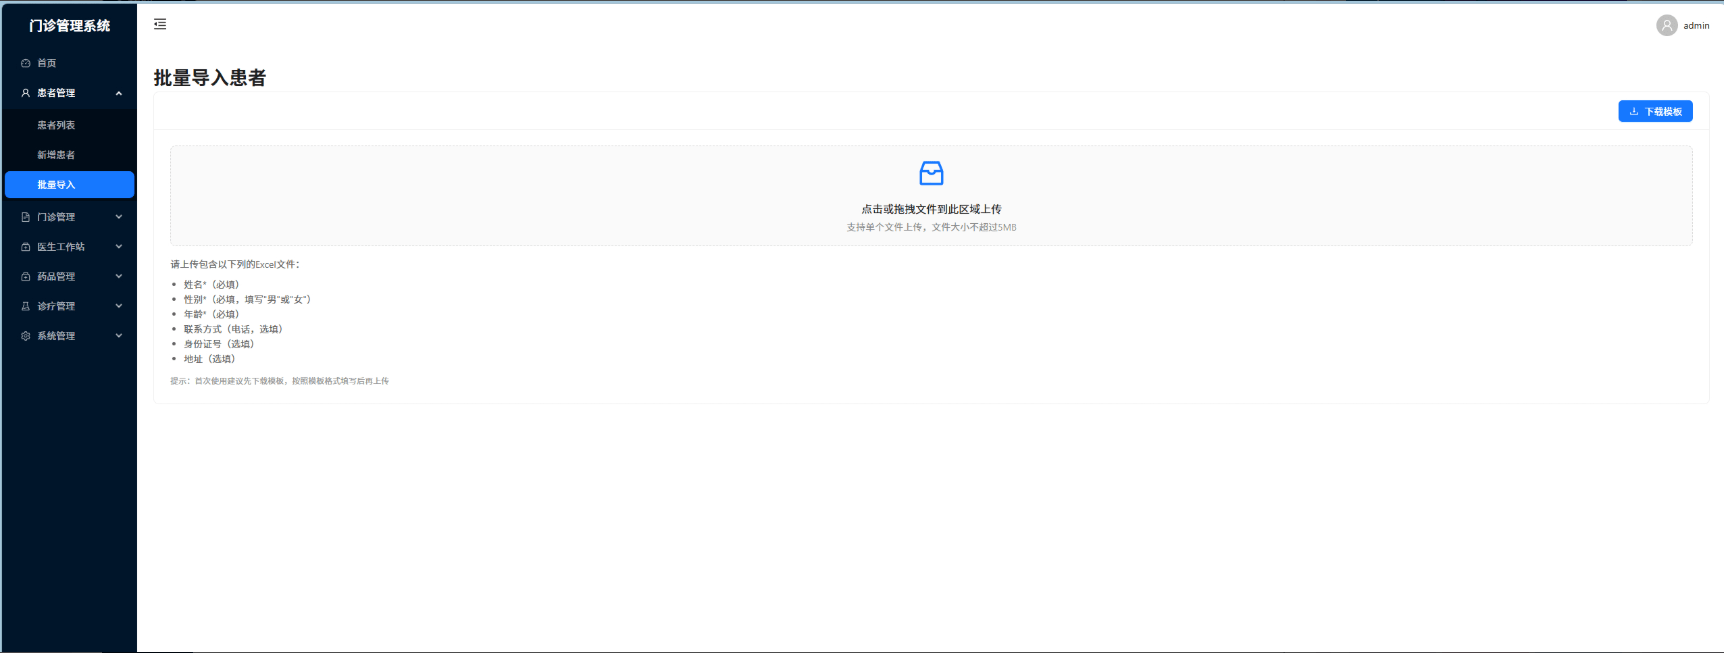
Task: Open the 患者列表 submenu item
Action: [x=69, y=125]
